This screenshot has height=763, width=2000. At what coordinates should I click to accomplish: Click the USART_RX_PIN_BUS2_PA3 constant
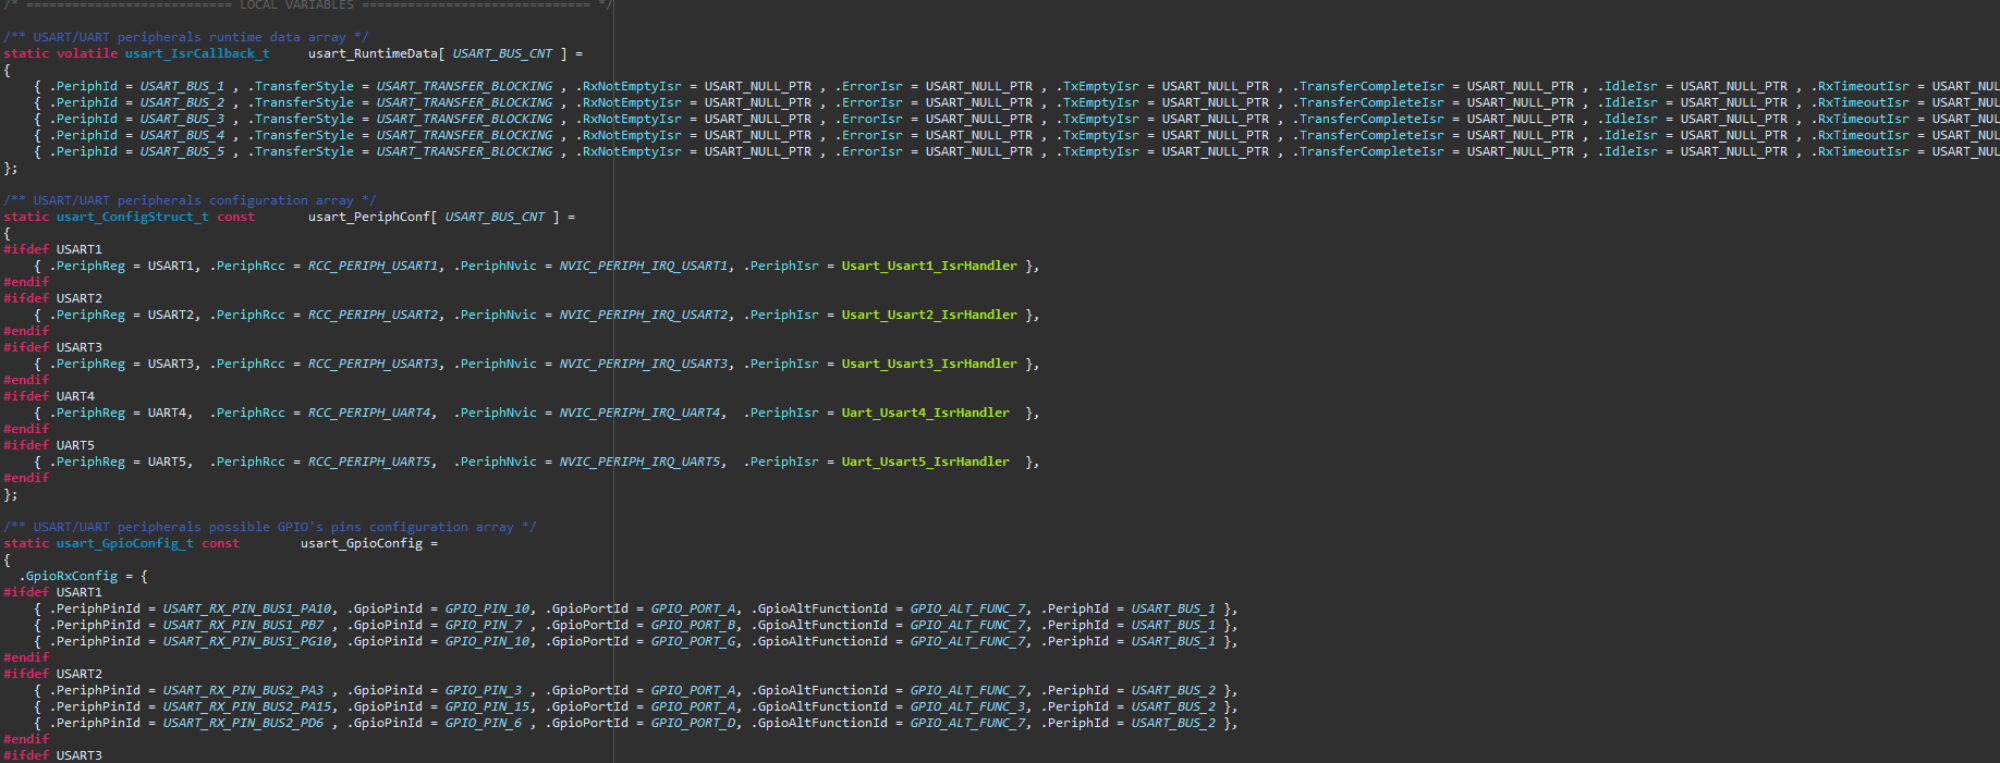(x=243, y=691)
